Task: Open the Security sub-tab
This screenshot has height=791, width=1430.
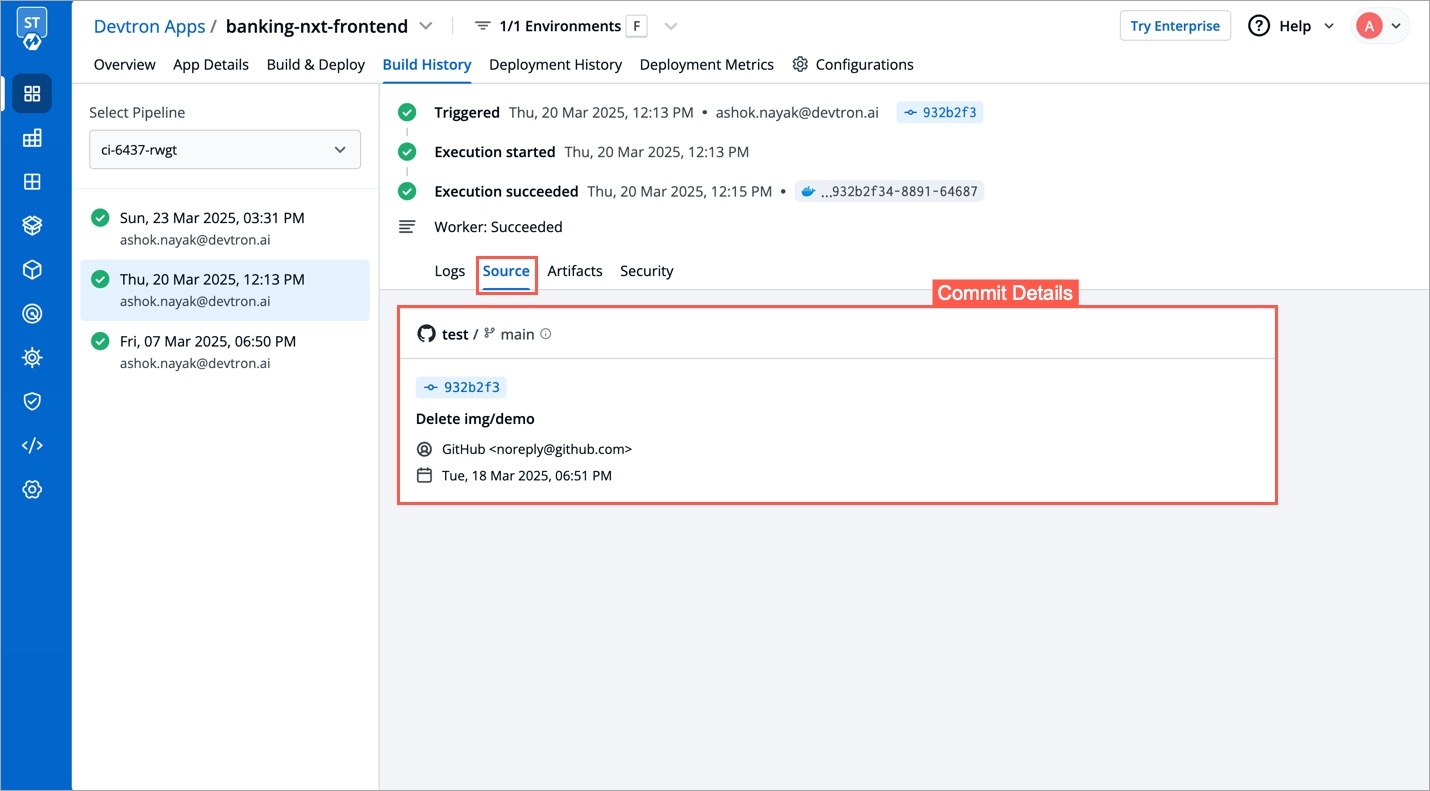Action: [x=647, y=271]
